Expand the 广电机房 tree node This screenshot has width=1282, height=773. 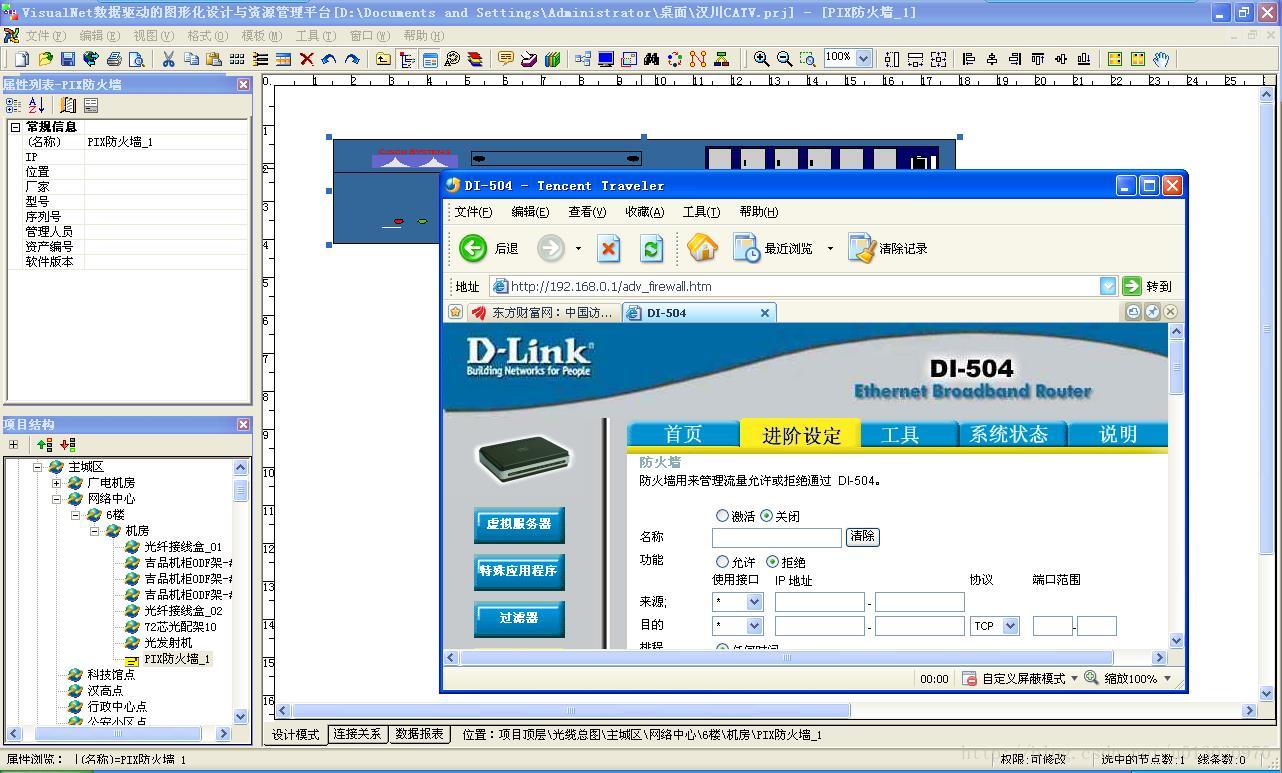[x=56, y=483]
